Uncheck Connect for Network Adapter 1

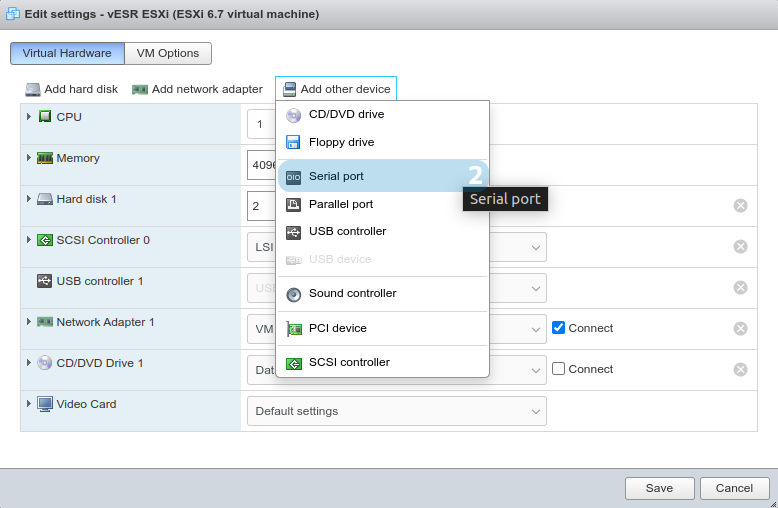click(559, 328)
